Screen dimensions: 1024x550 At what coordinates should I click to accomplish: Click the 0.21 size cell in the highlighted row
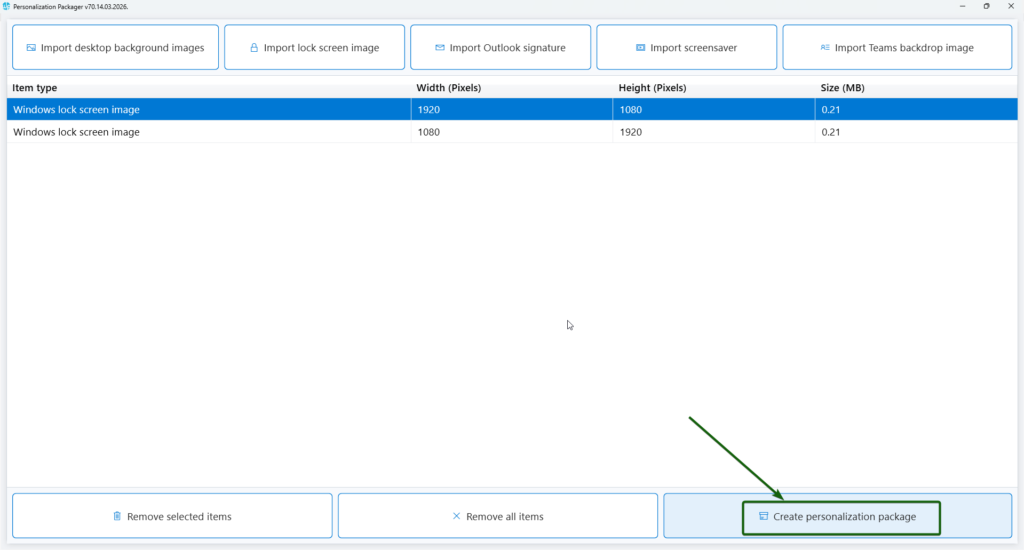click(830, 110)
